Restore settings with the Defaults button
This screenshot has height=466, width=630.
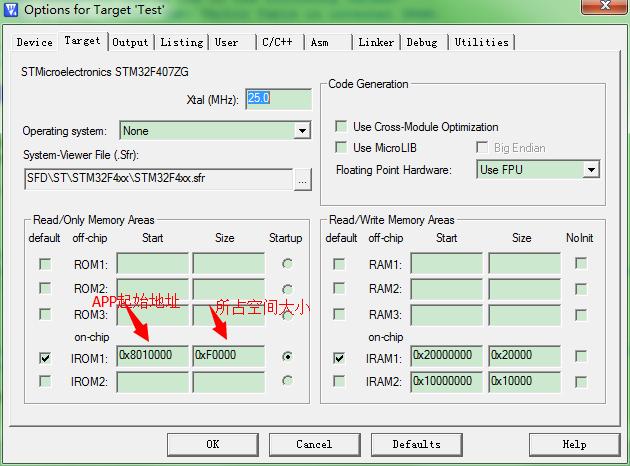click(417, 444)
